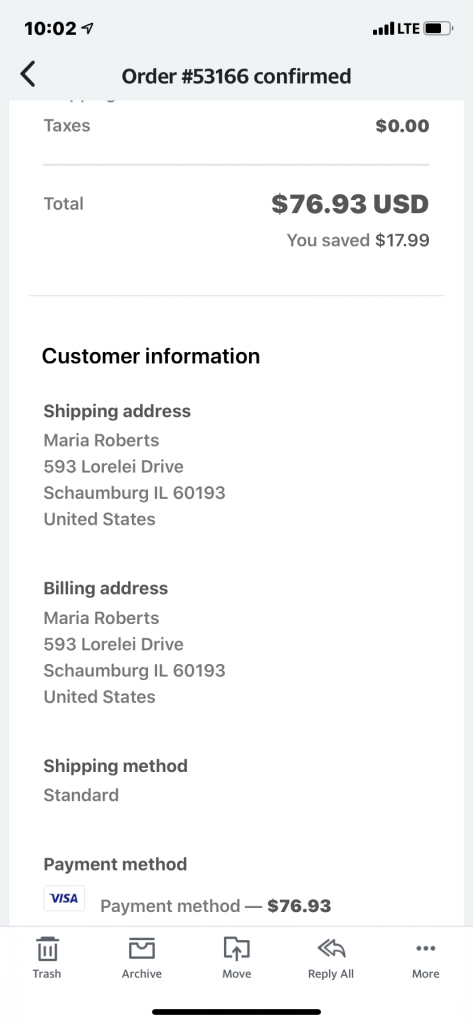Image resolution: width=473 pixels, height=1024 pixels.
Task: Tap 'Payment method — $76.93' line
Action: (x=216, y=906)
